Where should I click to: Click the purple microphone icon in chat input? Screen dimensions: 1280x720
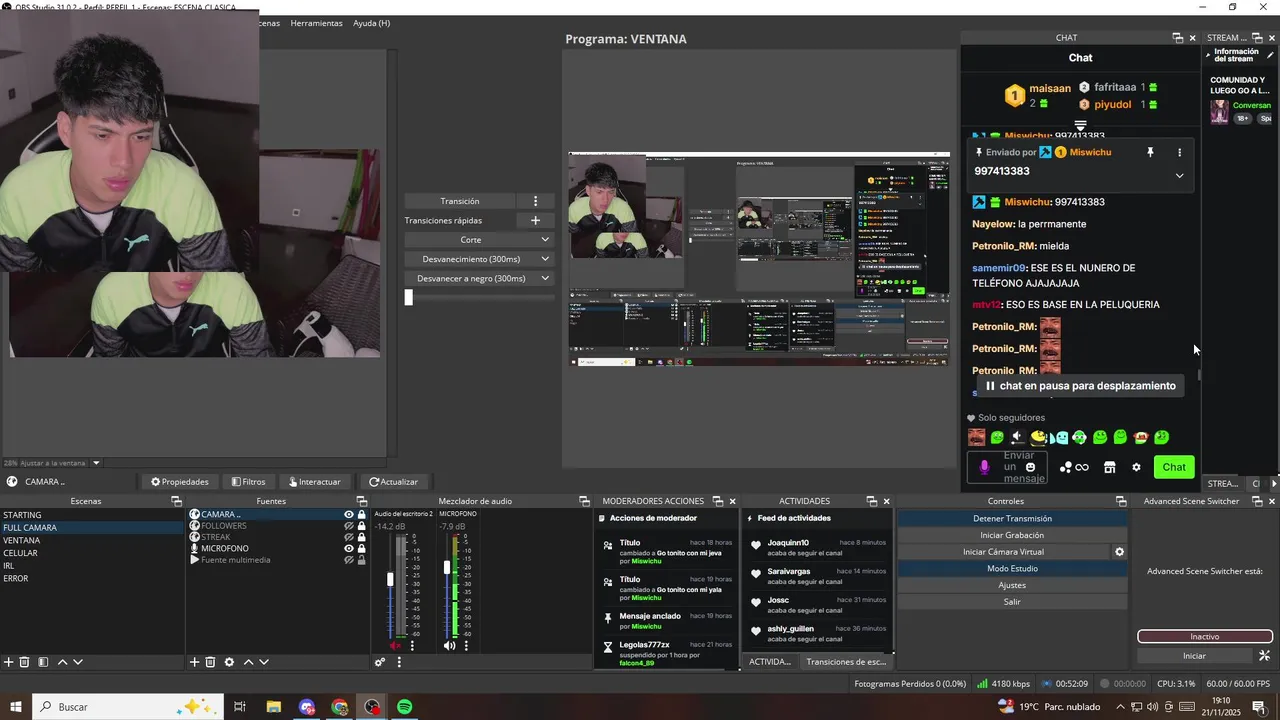point(984,467)
